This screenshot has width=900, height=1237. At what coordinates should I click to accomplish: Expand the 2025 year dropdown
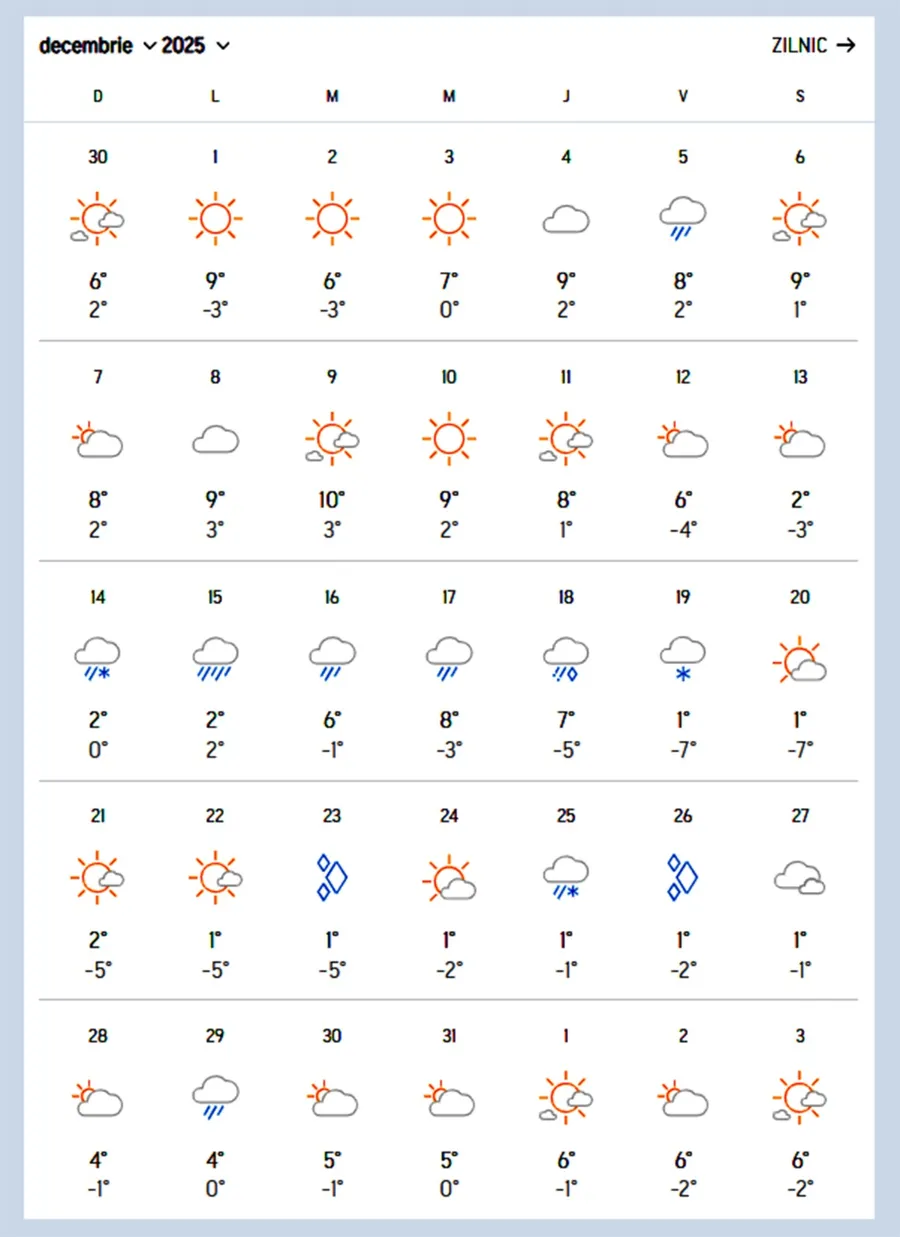pos(196,46)
